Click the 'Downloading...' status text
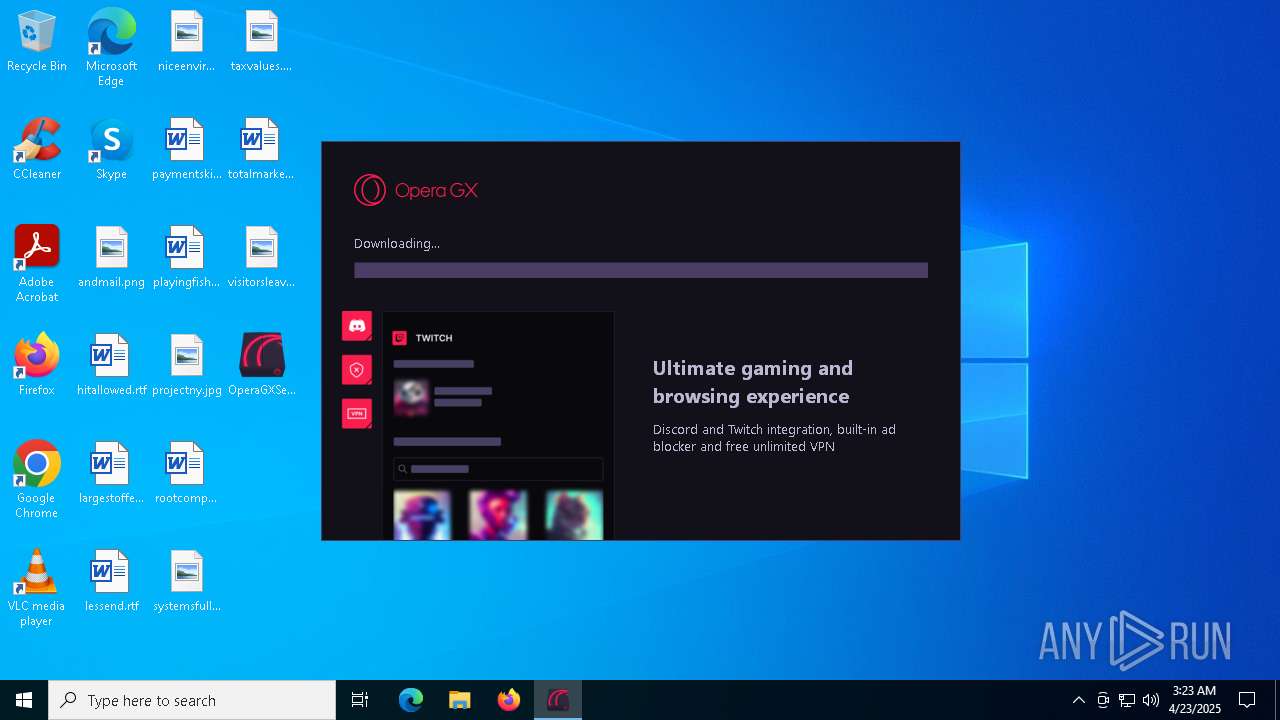 pos(397,243)
